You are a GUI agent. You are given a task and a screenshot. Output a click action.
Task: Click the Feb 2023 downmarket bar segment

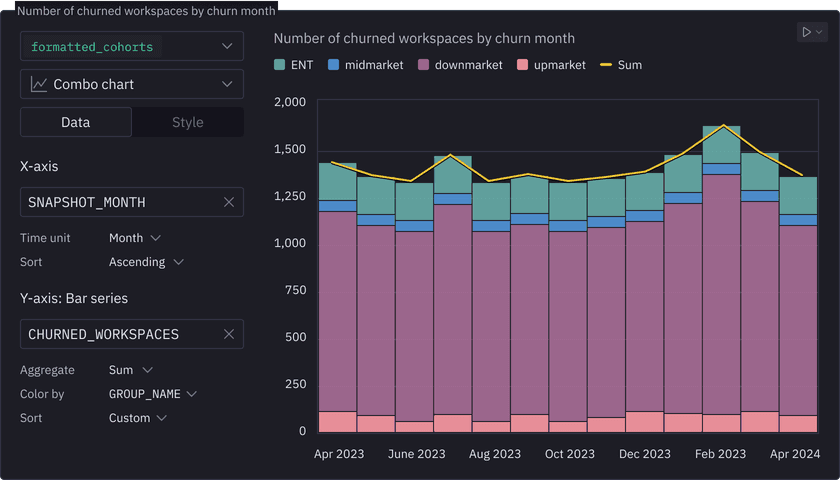[721, 290]
